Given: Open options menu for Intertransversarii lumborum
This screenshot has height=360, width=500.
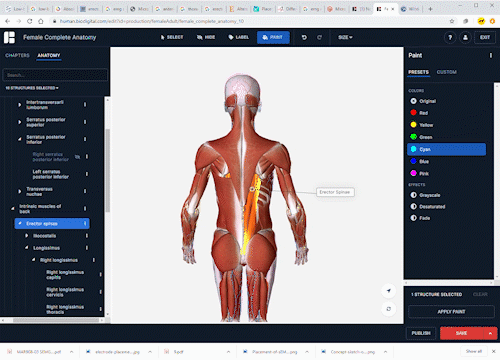Looking at the screenshot, I should tap(85, 105).
